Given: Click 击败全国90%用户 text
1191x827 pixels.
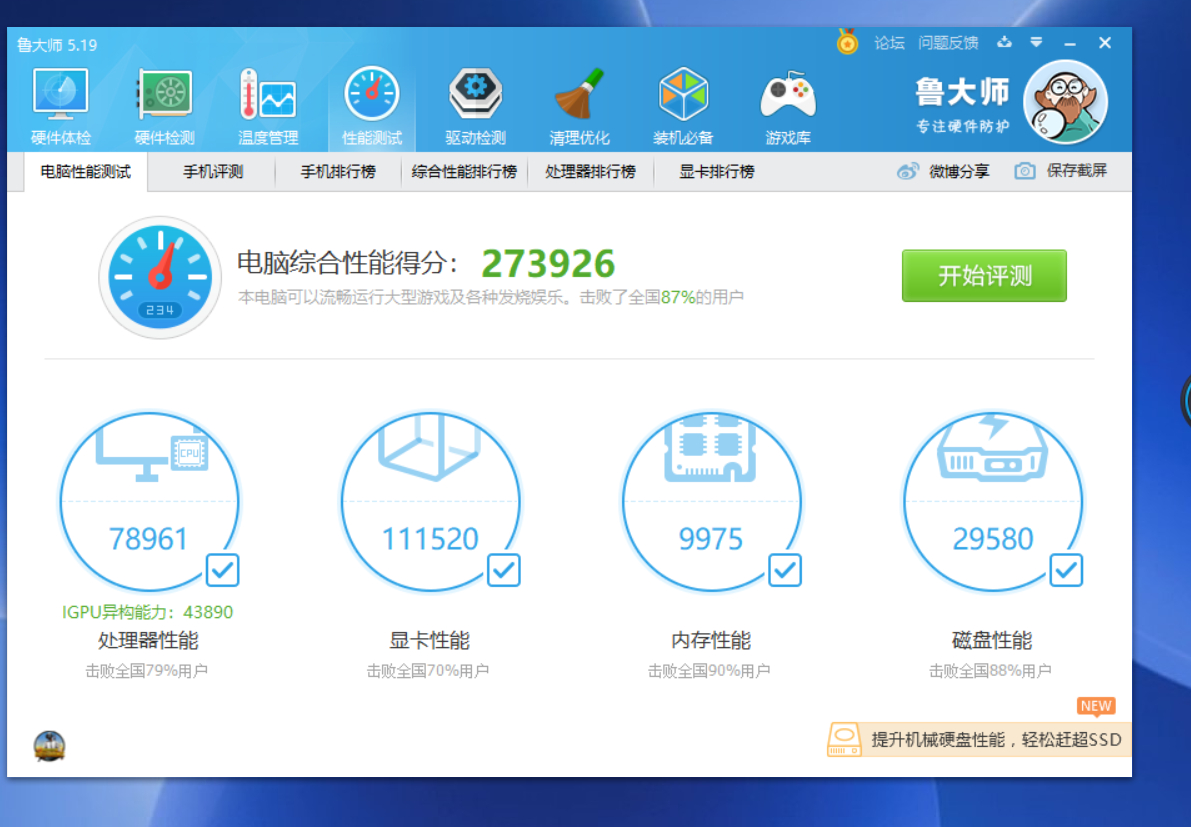Looking at the screenshot, I should pyautogui.click(x=709, y=671).
